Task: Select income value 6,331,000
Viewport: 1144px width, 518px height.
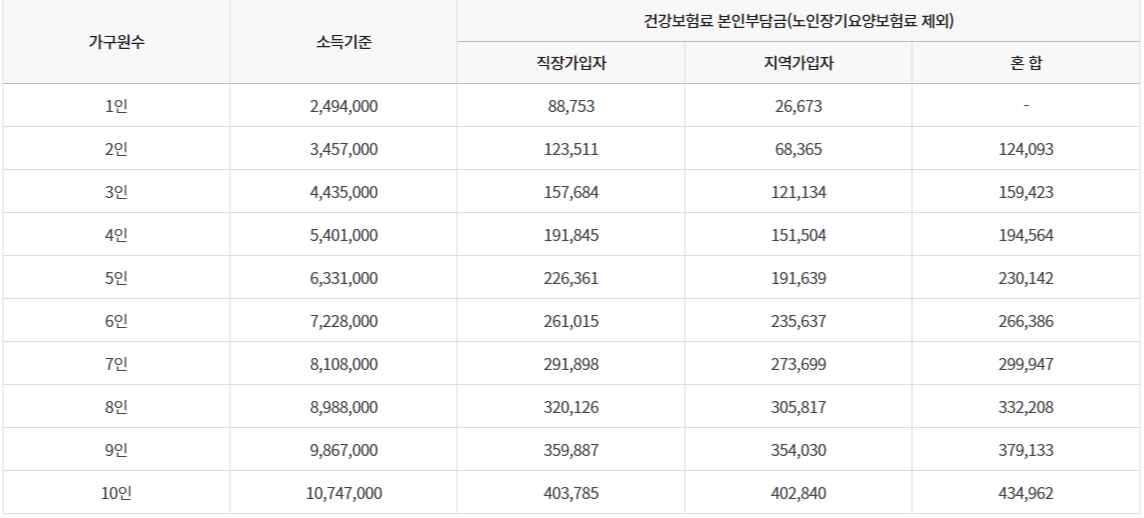Action: pyautogui.click(x=344, y=279)
